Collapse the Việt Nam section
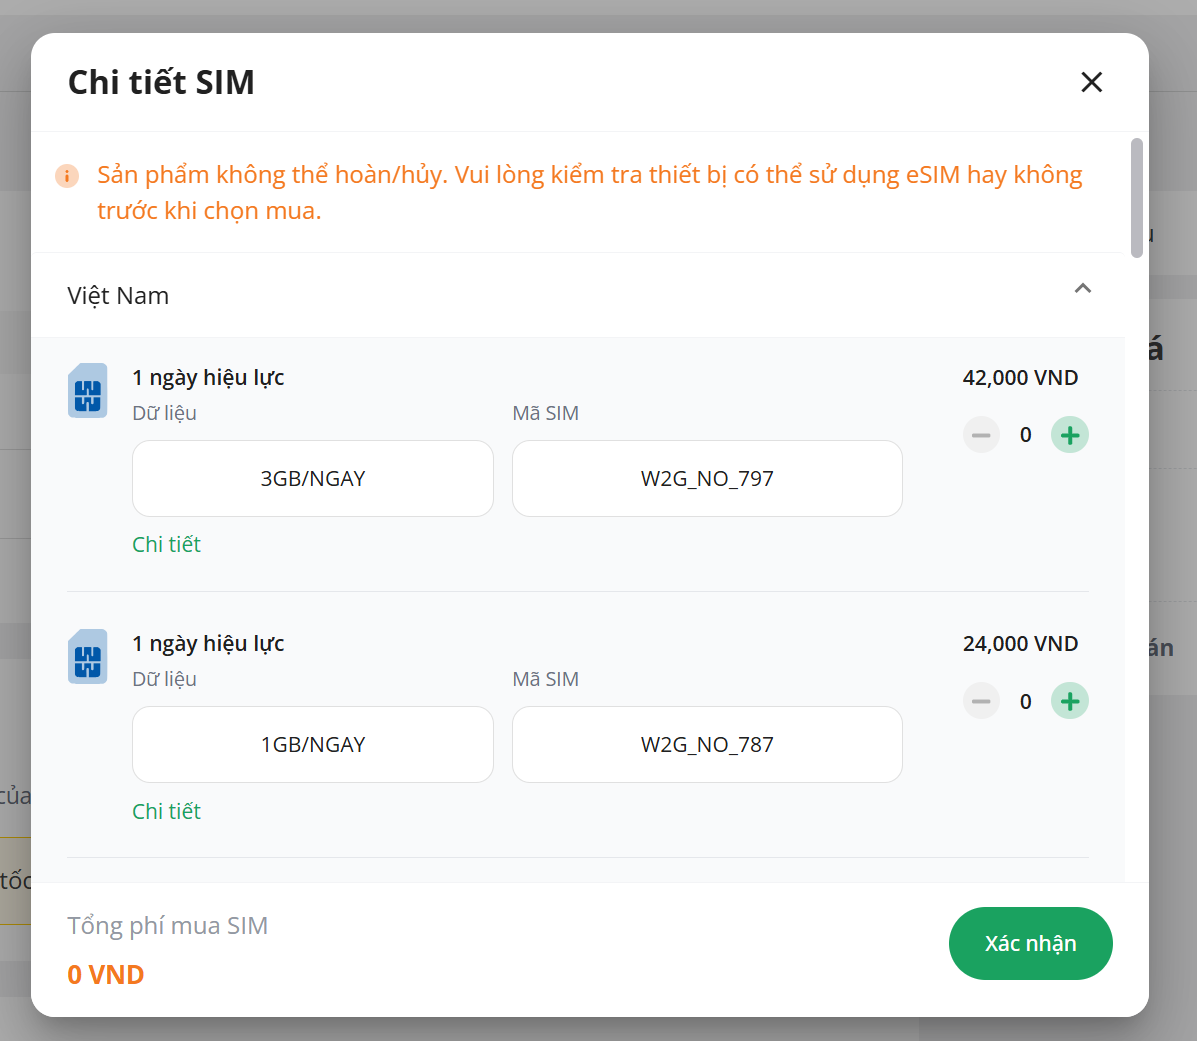 1082,289
